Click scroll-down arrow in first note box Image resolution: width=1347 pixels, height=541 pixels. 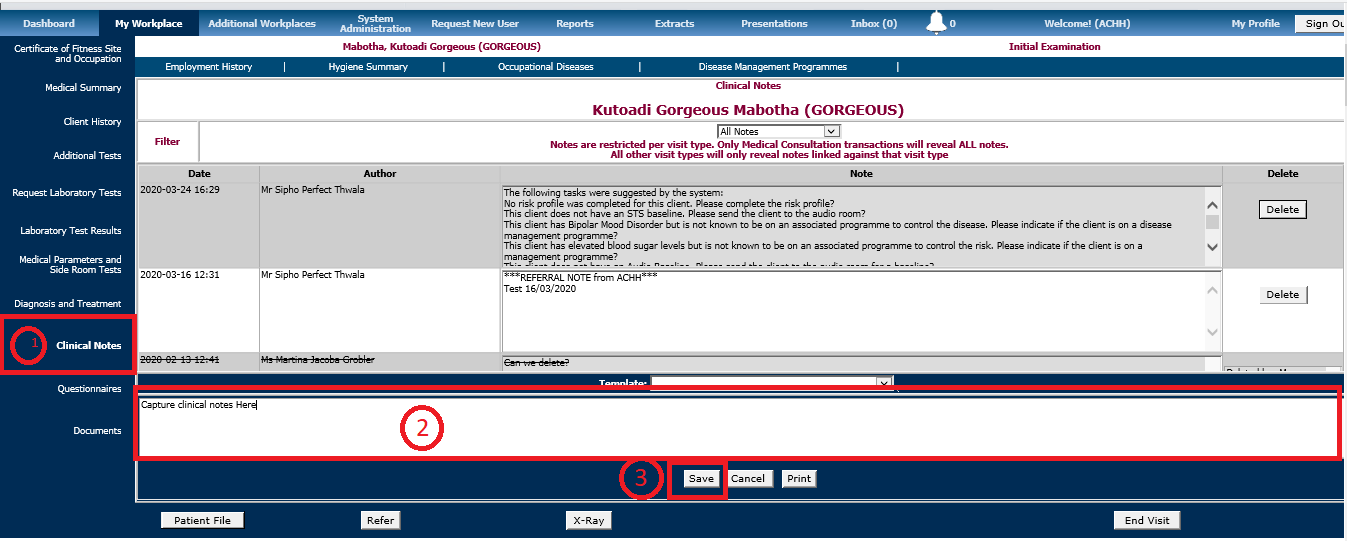1212,247
